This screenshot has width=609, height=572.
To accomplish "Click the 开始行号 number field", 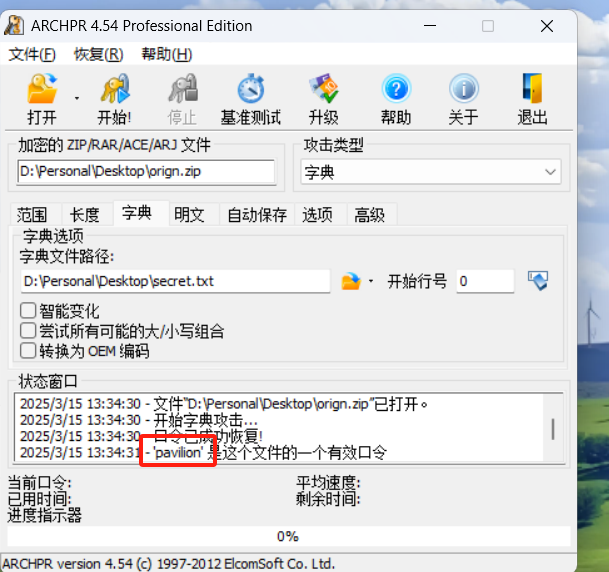I will pyautogui.click(x=485, y=281).
